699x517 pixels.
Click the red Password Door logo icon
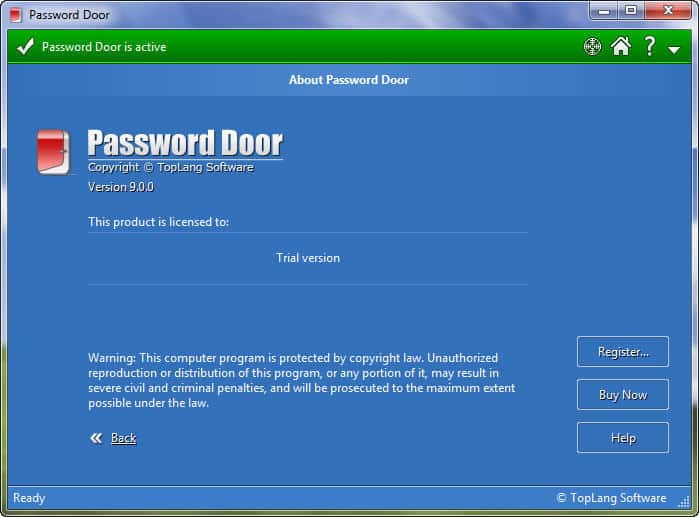(x=53, y=152)
